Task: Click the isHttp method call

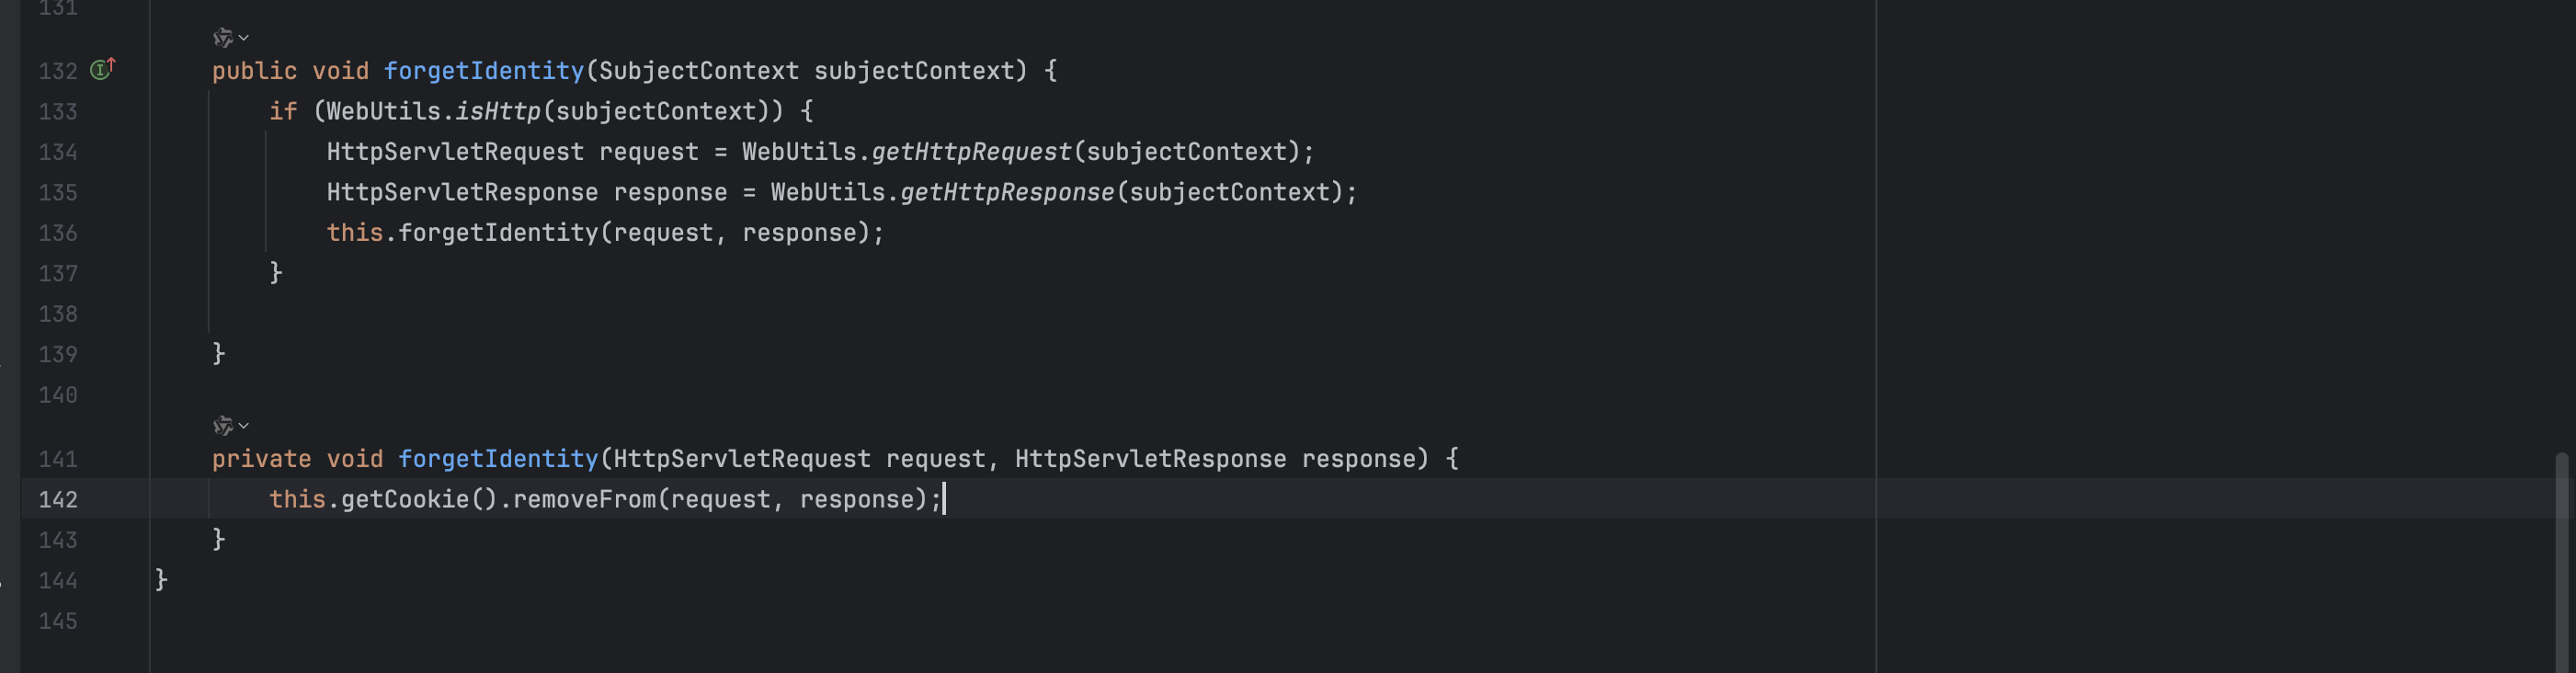Action: 497,111
